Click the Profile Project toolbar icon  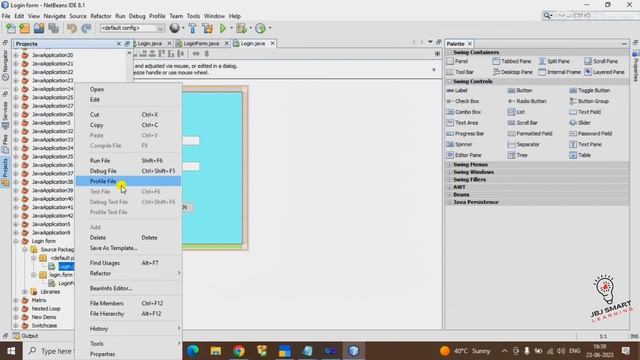[260, 28]
